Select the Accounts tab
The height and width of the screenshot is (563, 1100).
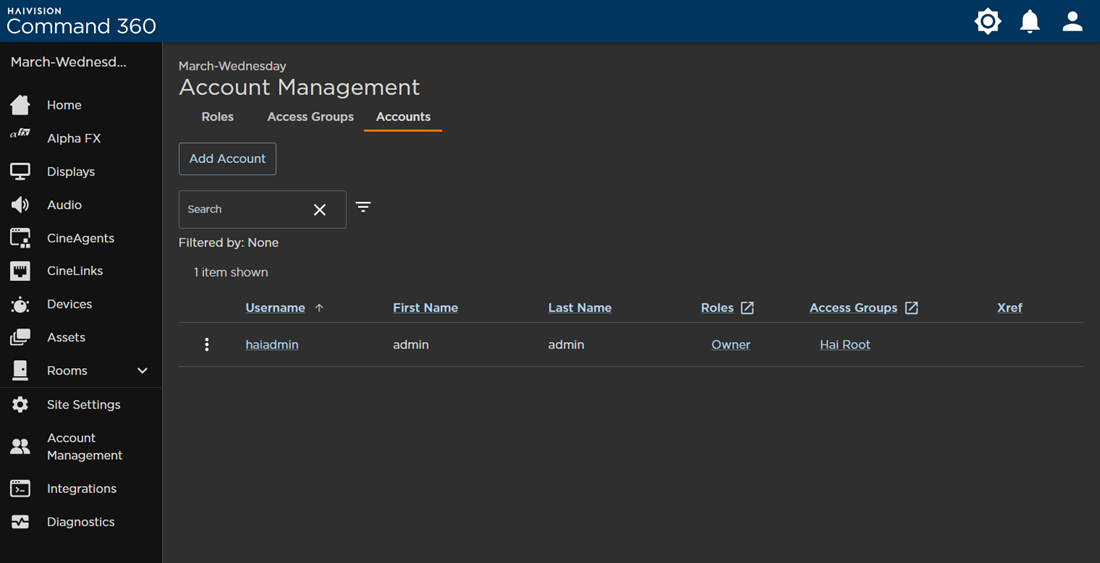tap(403, 117)
